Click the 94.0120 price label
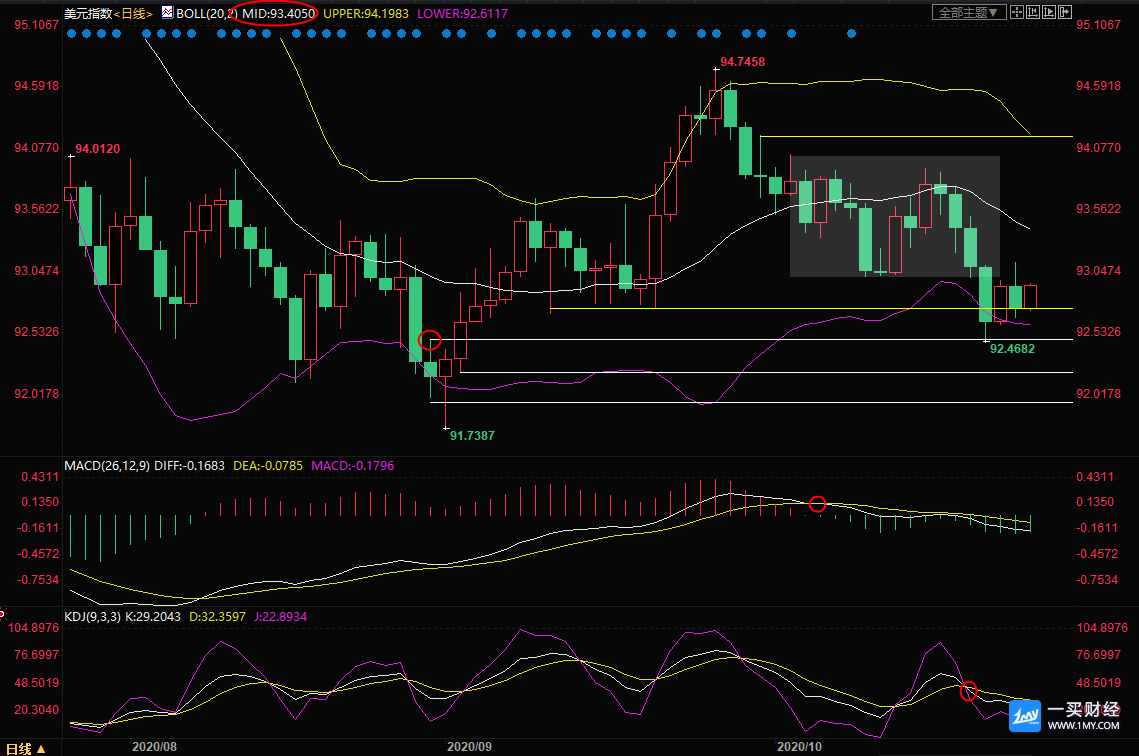This screenshot has width=1139, height=756. click(x=97, y=149)
